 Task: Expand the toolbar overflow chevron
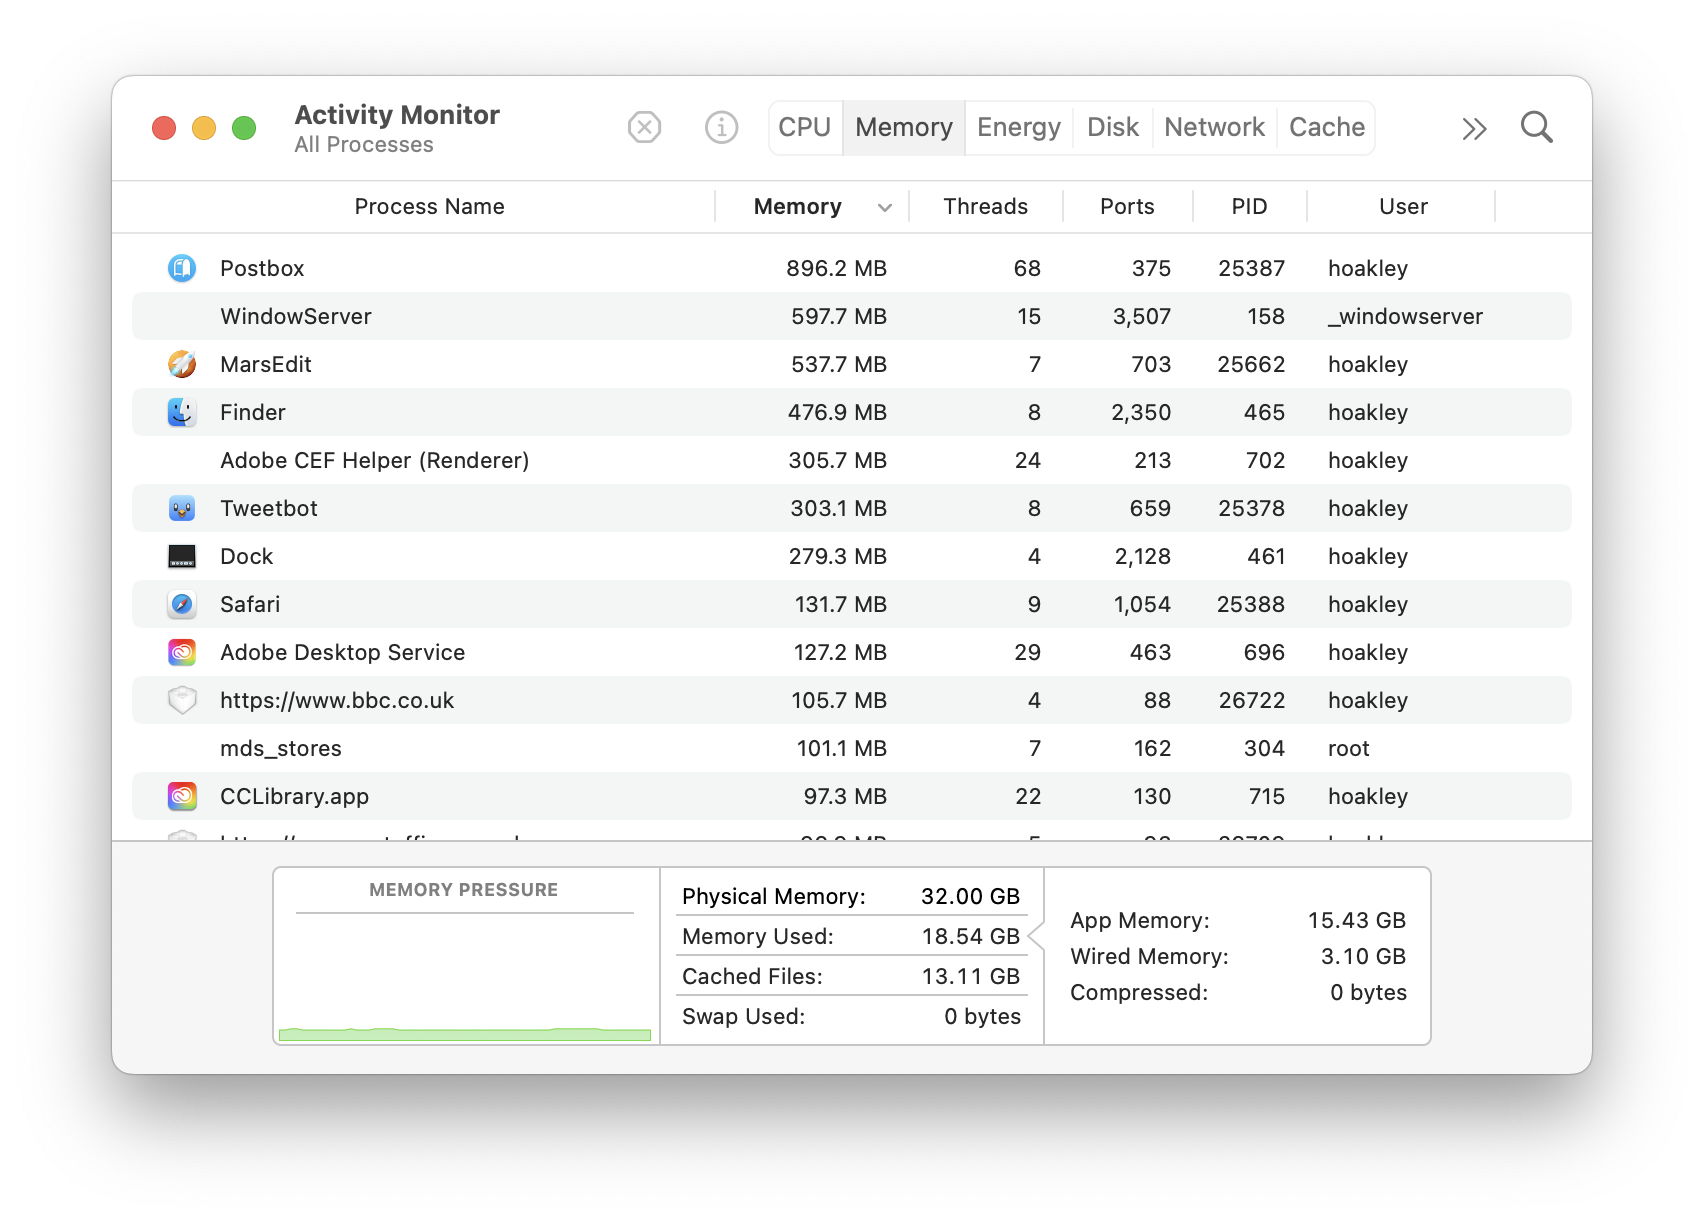coord(1472,128)
